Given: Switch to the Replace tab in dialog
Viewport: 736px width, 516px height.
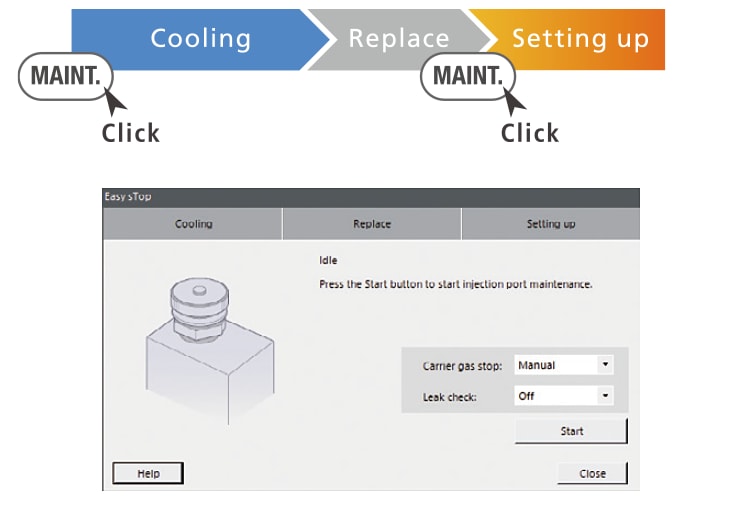Looking at the screenshot, I should 371,224.
